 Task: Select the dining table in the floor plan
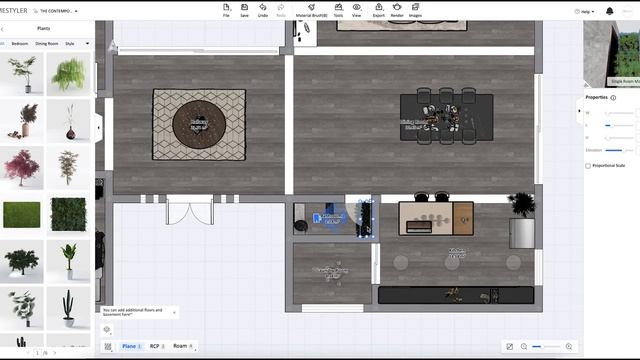(447, 117)
